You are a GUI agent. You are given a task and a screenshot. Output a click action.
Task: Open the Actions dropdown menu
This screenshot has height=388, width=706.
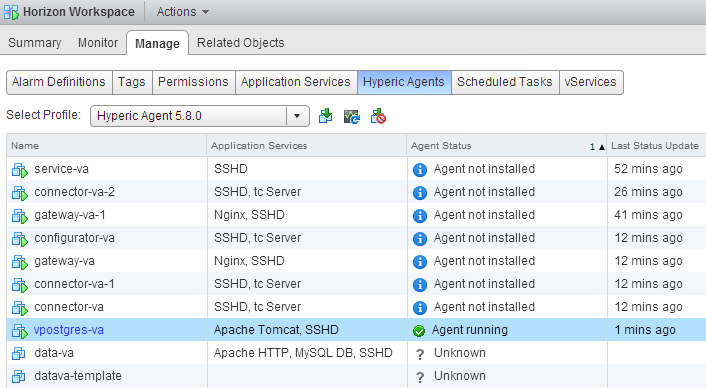[x=183, y=12]
